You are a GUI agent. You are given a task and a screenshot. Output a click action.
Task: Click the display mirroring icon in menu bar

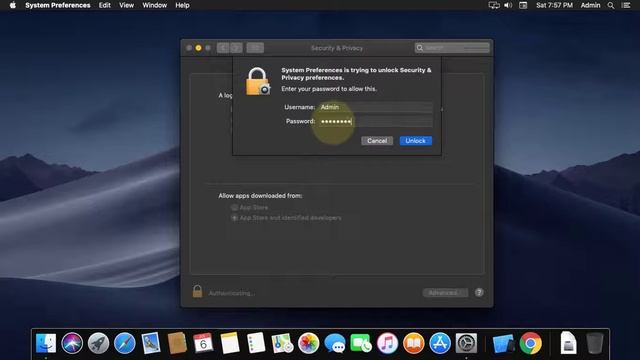pyautogui.click(x=494, y=5)
